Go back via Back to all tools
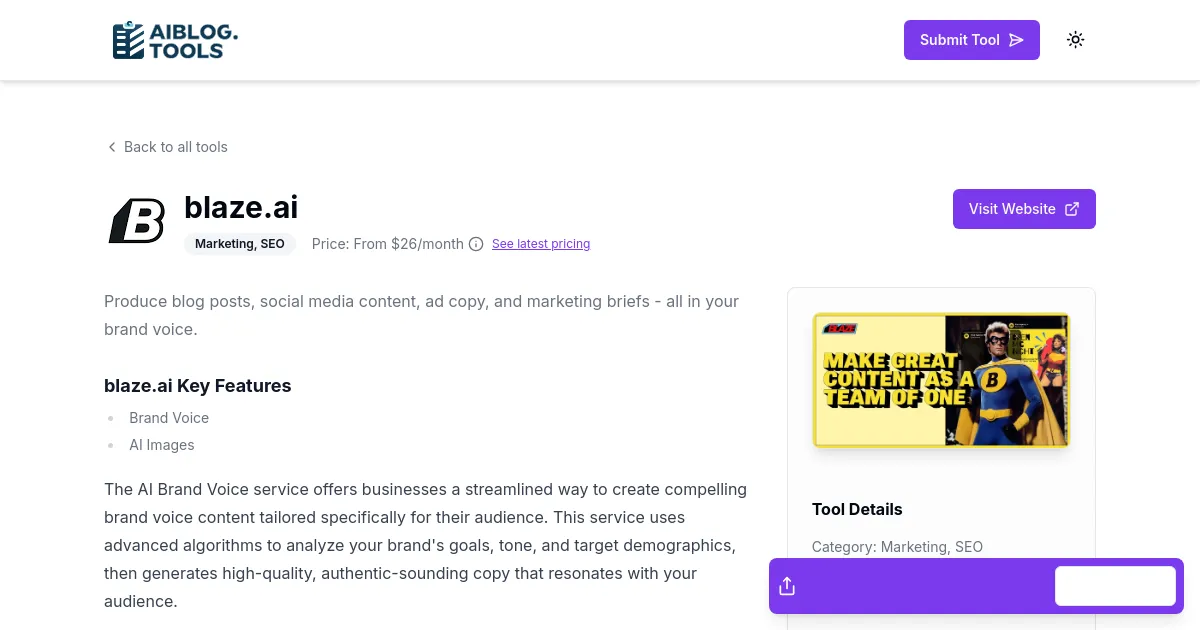 [175, 147]
